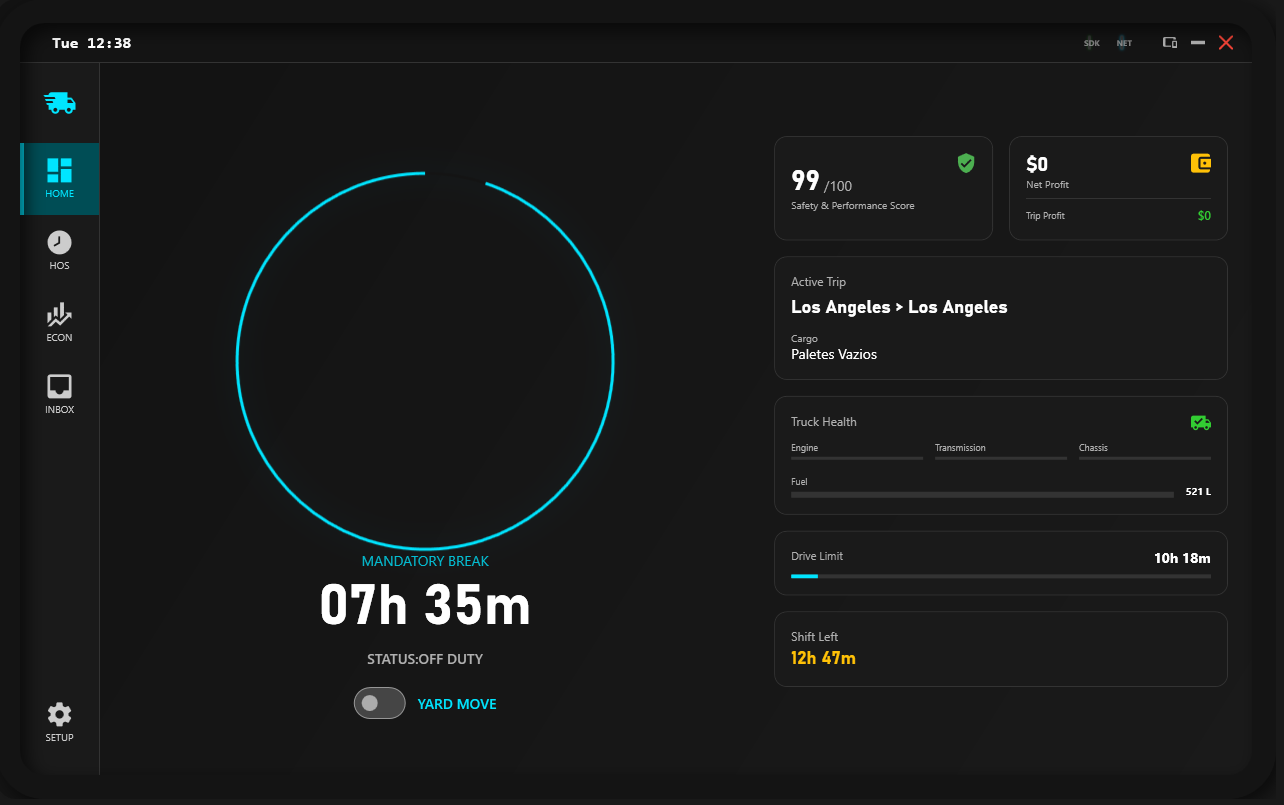The image size is (1284, 805).
Task: Click the Shift Left 12h 47m card
Action: tap(1000, 648)
